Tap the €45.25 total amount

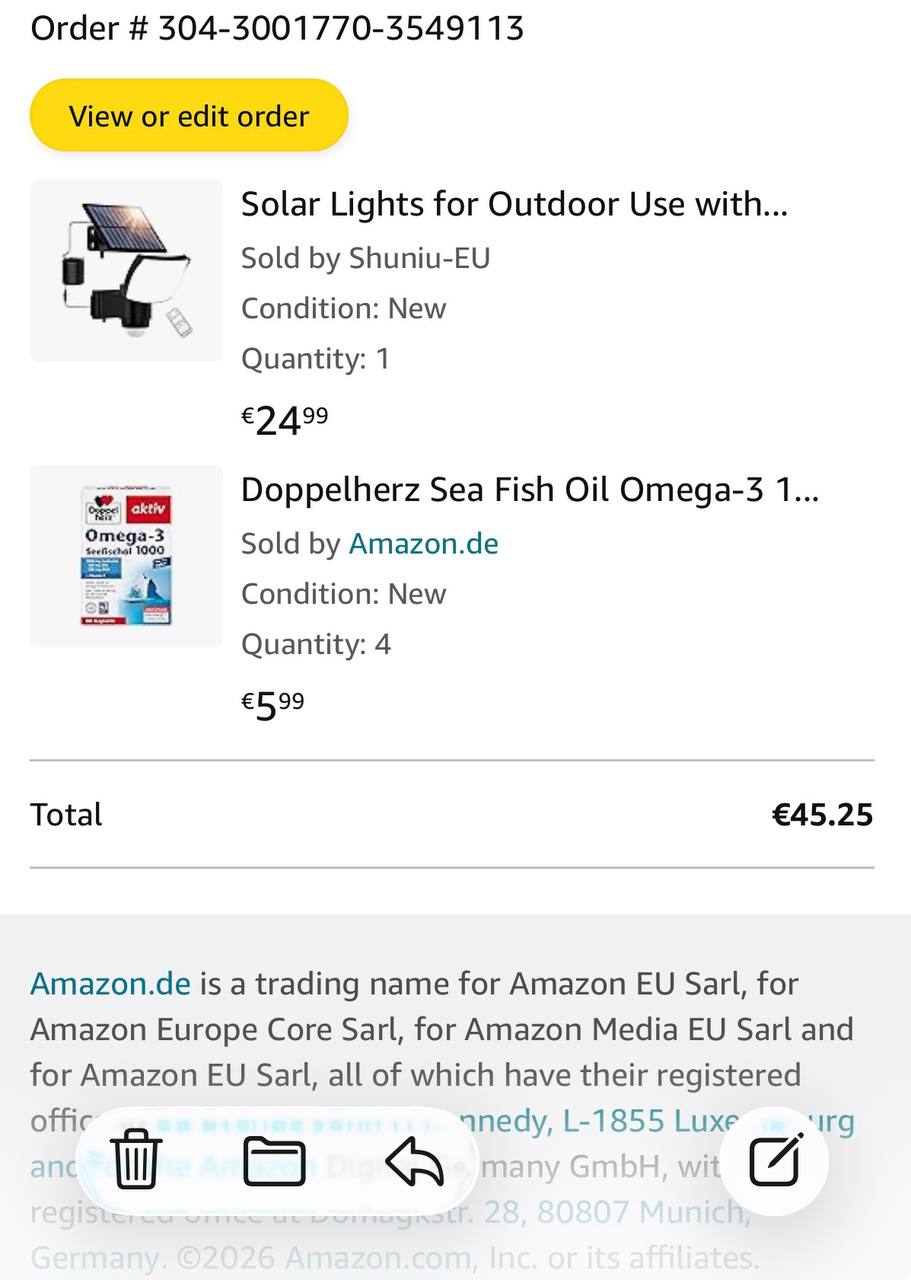tap(822, 815)
